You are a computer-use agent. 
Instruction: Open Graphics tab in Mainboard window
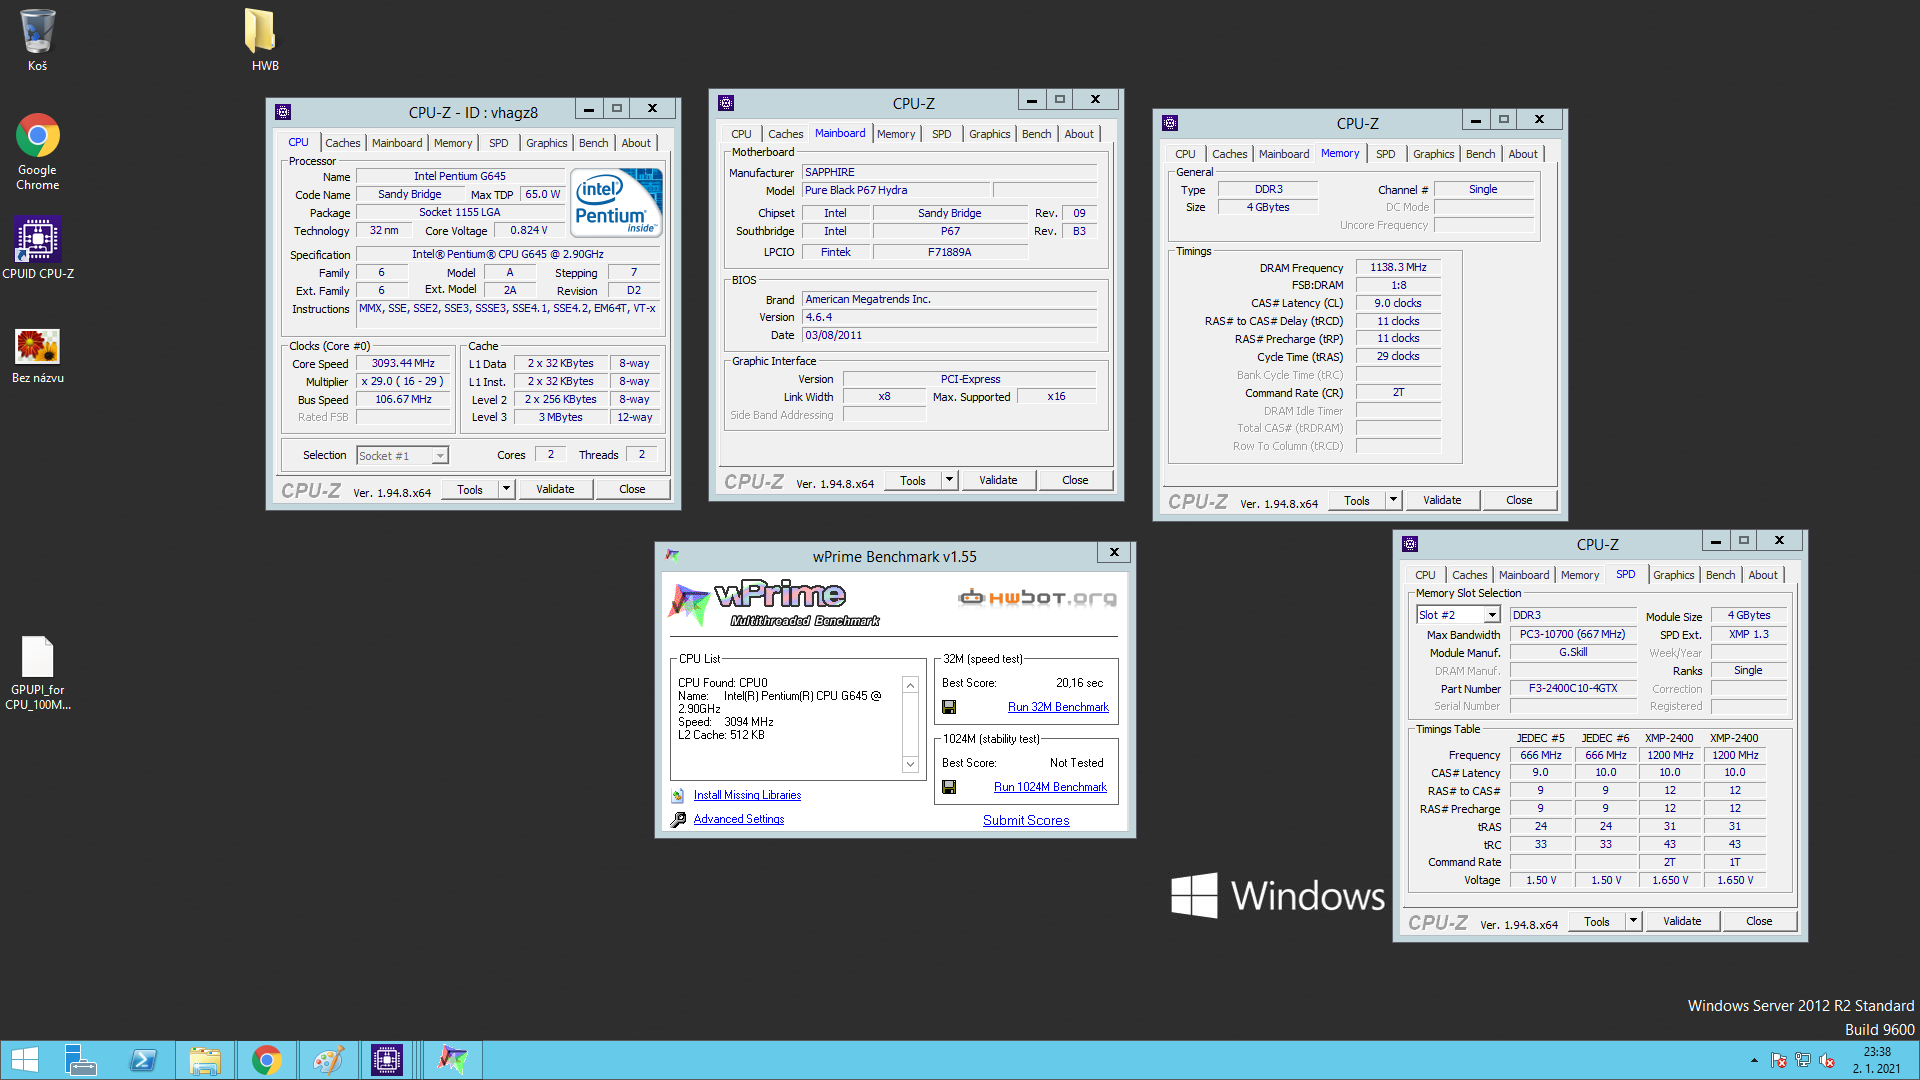point(989,134)
